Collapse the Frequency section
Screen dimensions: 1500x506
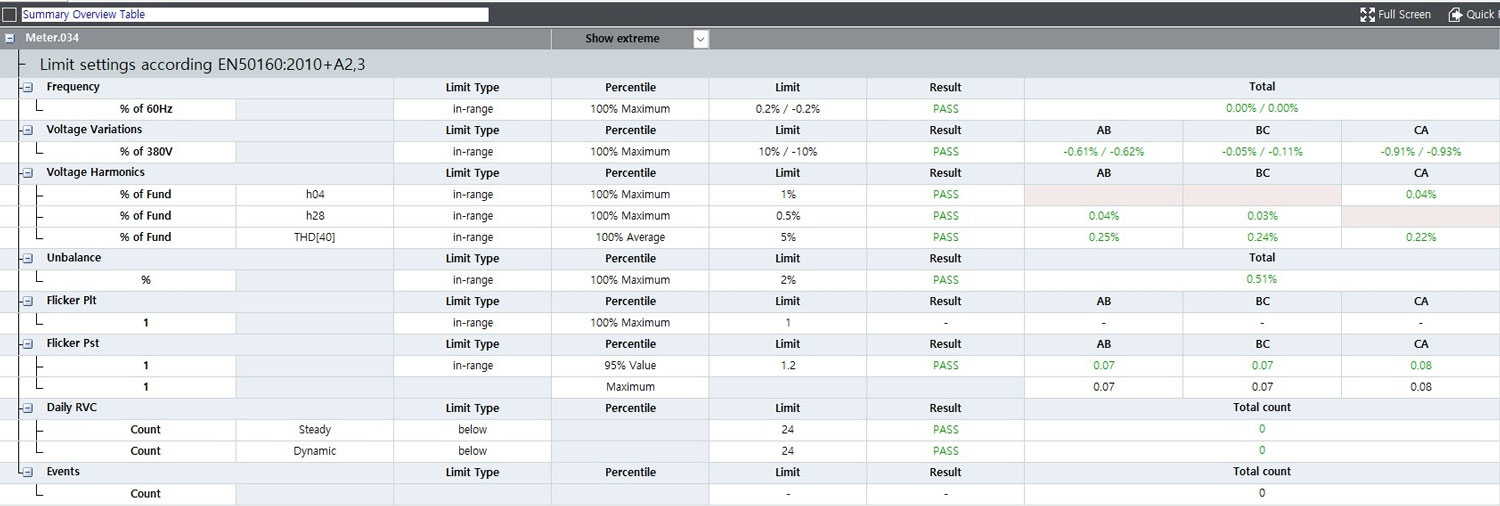[28, 88]
